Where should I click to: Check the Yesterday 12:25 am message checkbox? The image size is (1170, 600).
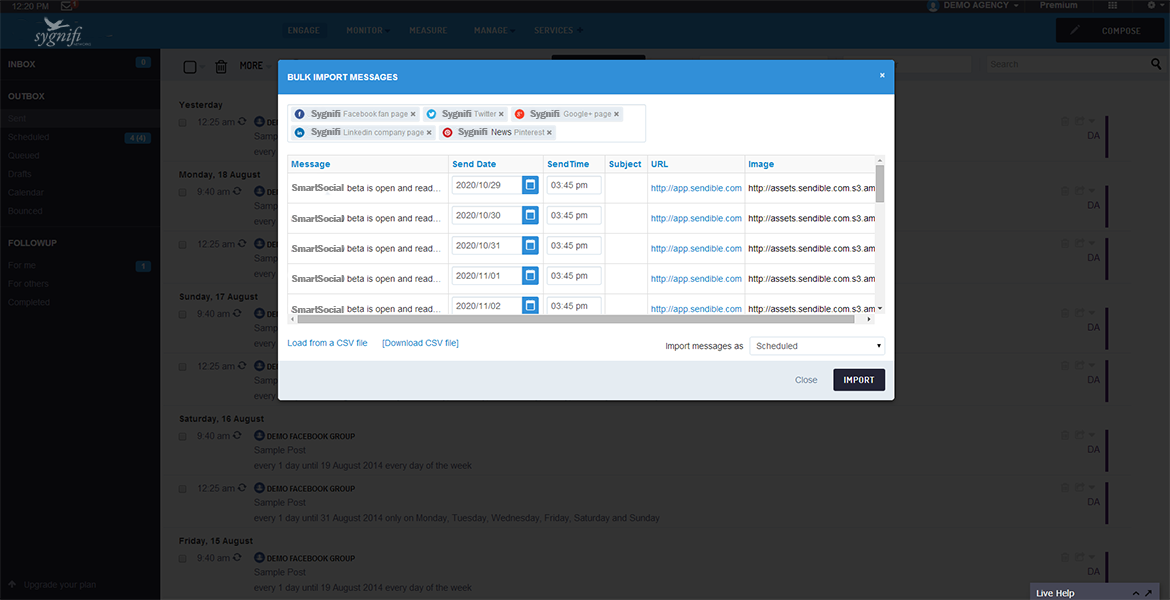182,122
